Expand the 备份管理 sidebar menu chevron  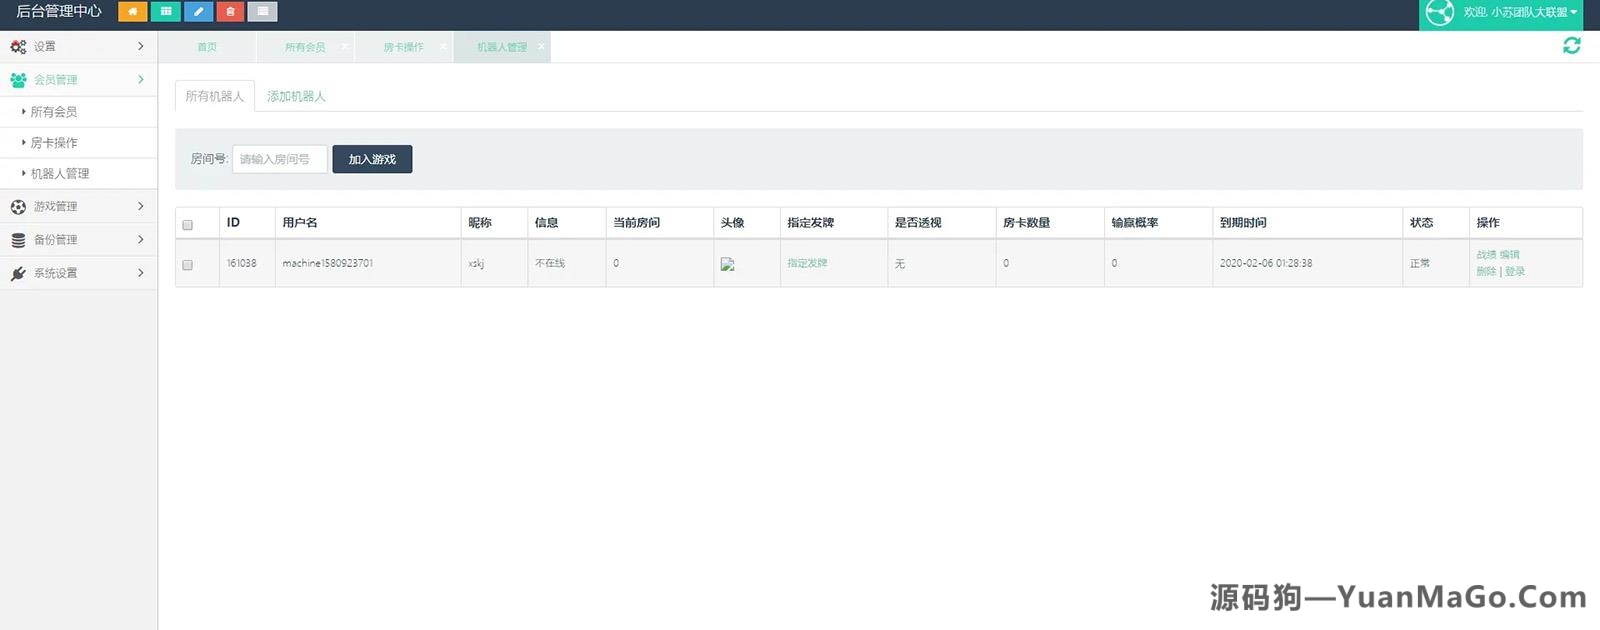click(141, 239)
